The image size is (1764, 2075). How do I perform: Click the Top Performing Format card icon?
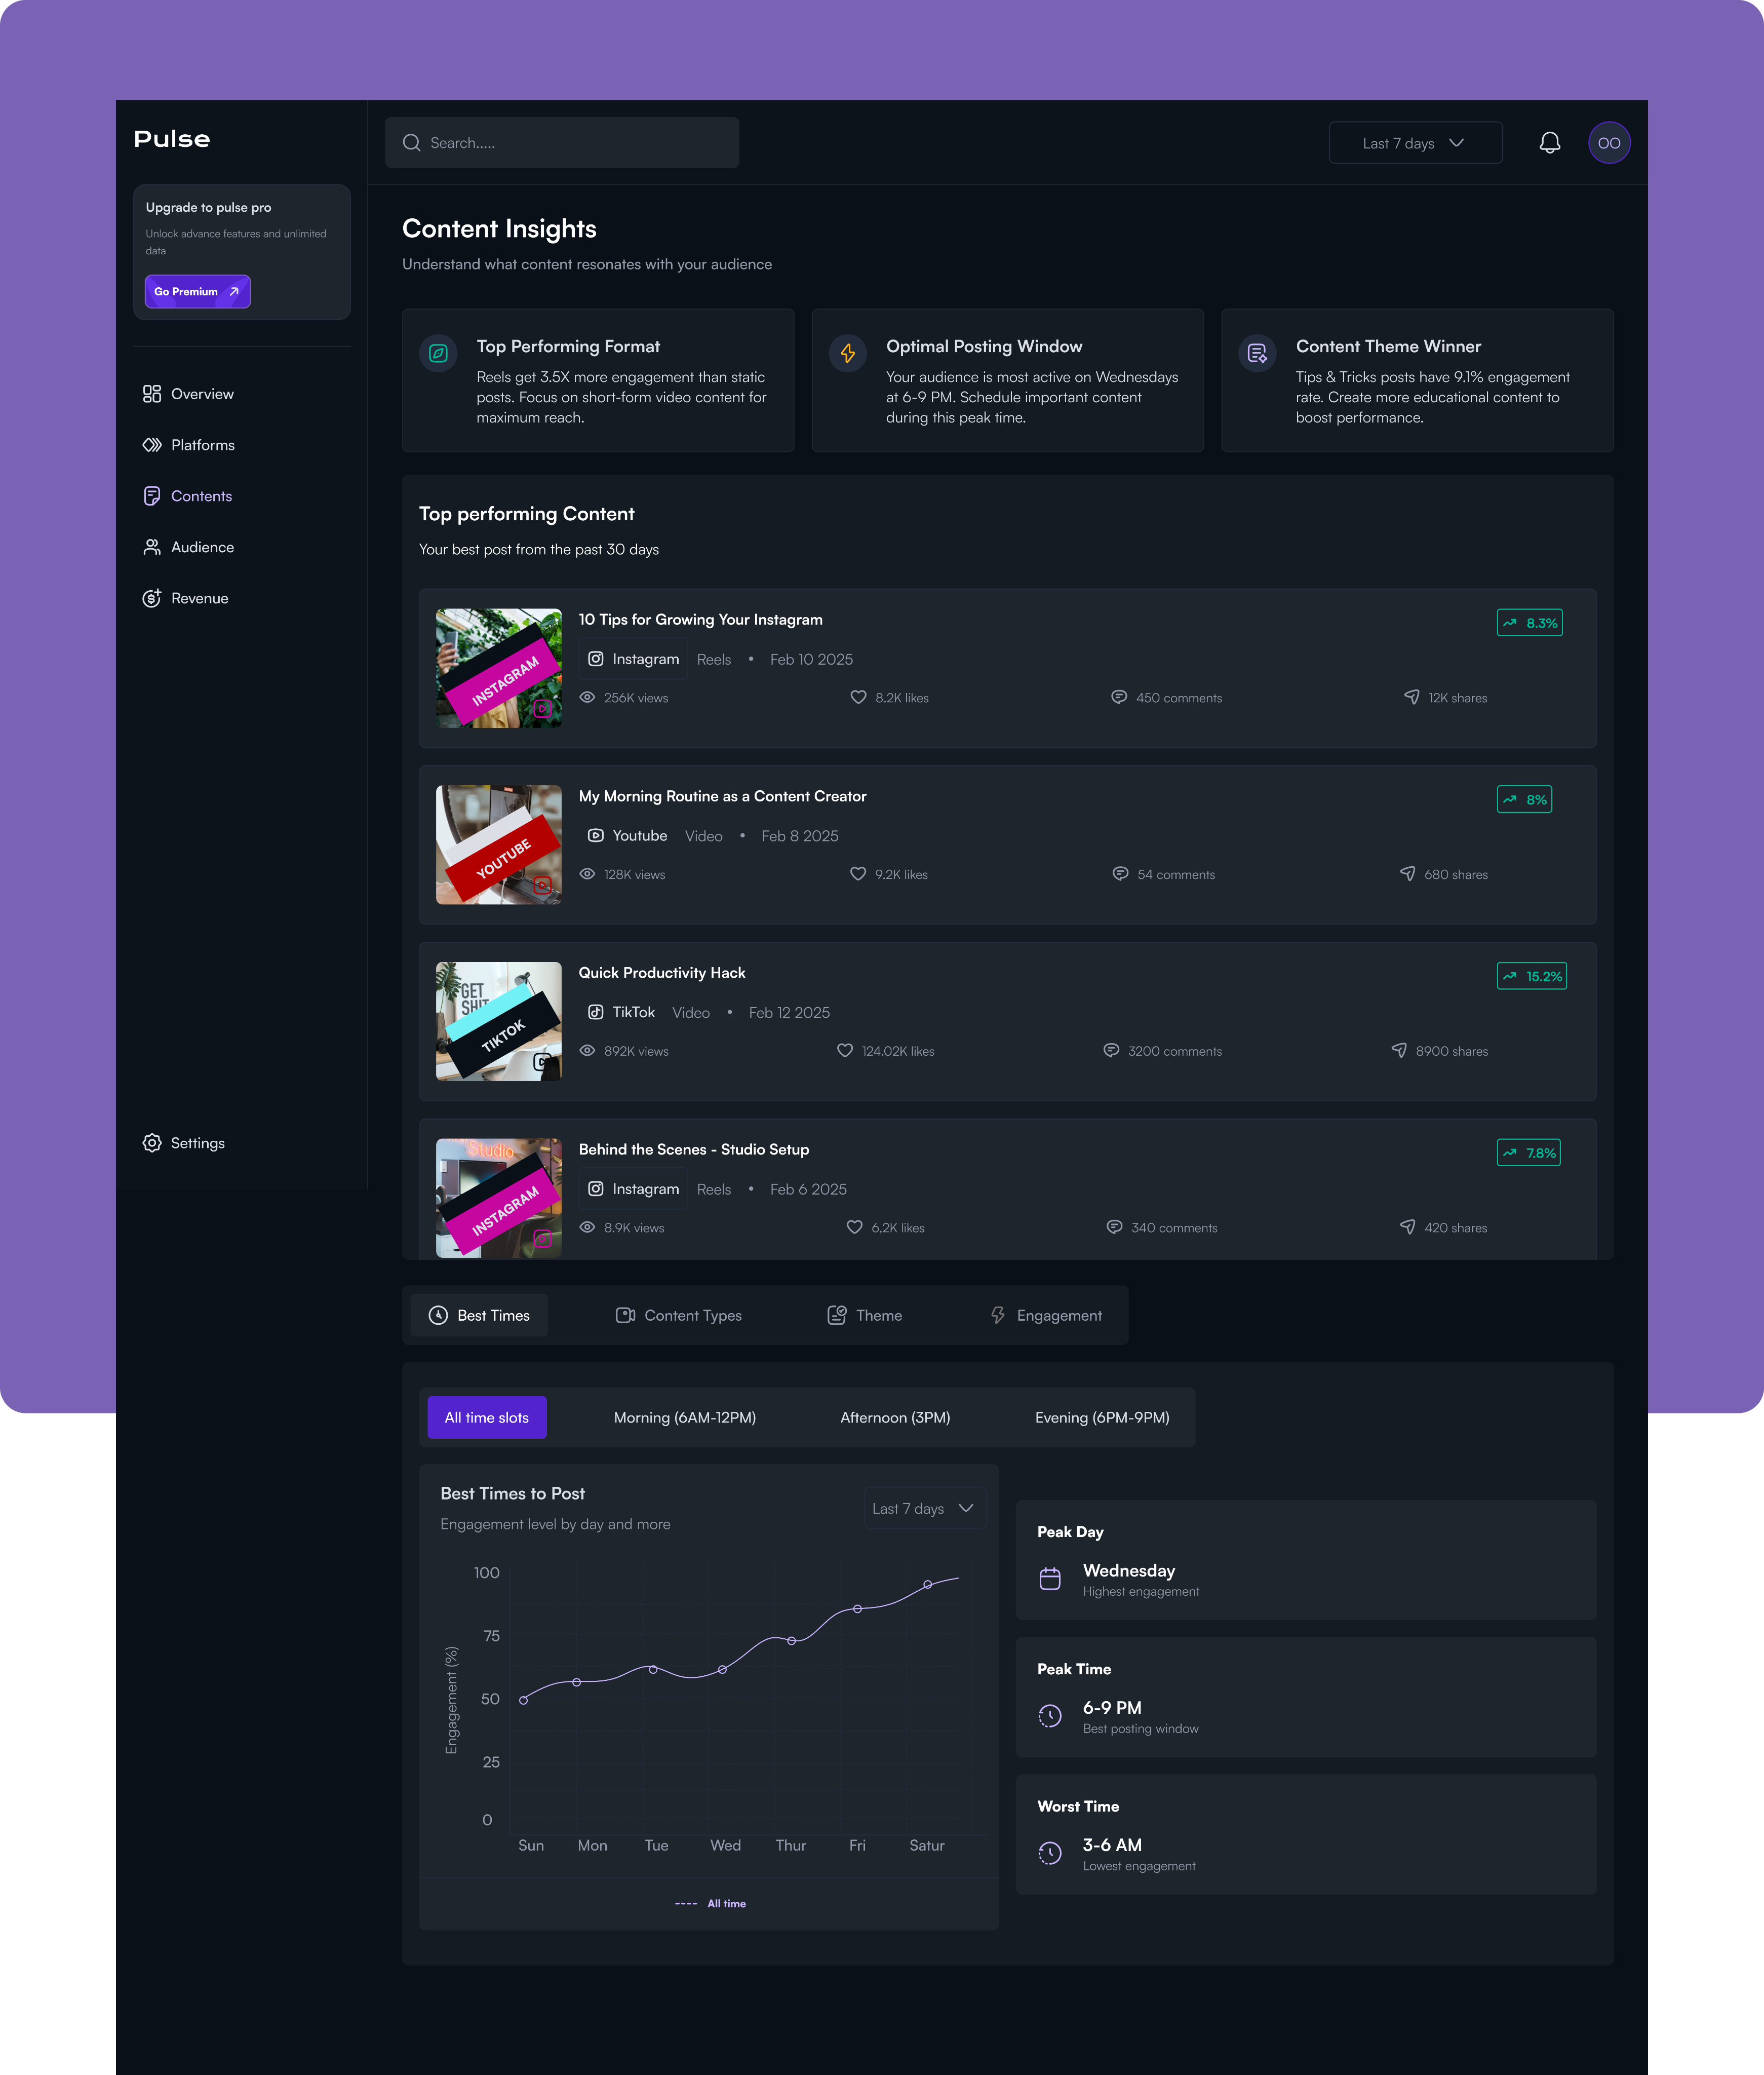tap(438, 353)
